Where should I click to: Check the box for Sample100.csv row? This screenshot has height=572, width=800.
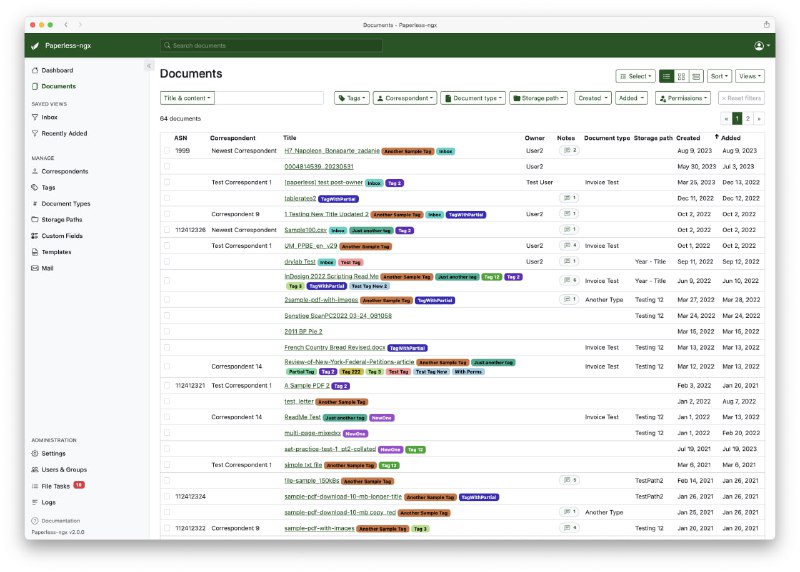167,230
